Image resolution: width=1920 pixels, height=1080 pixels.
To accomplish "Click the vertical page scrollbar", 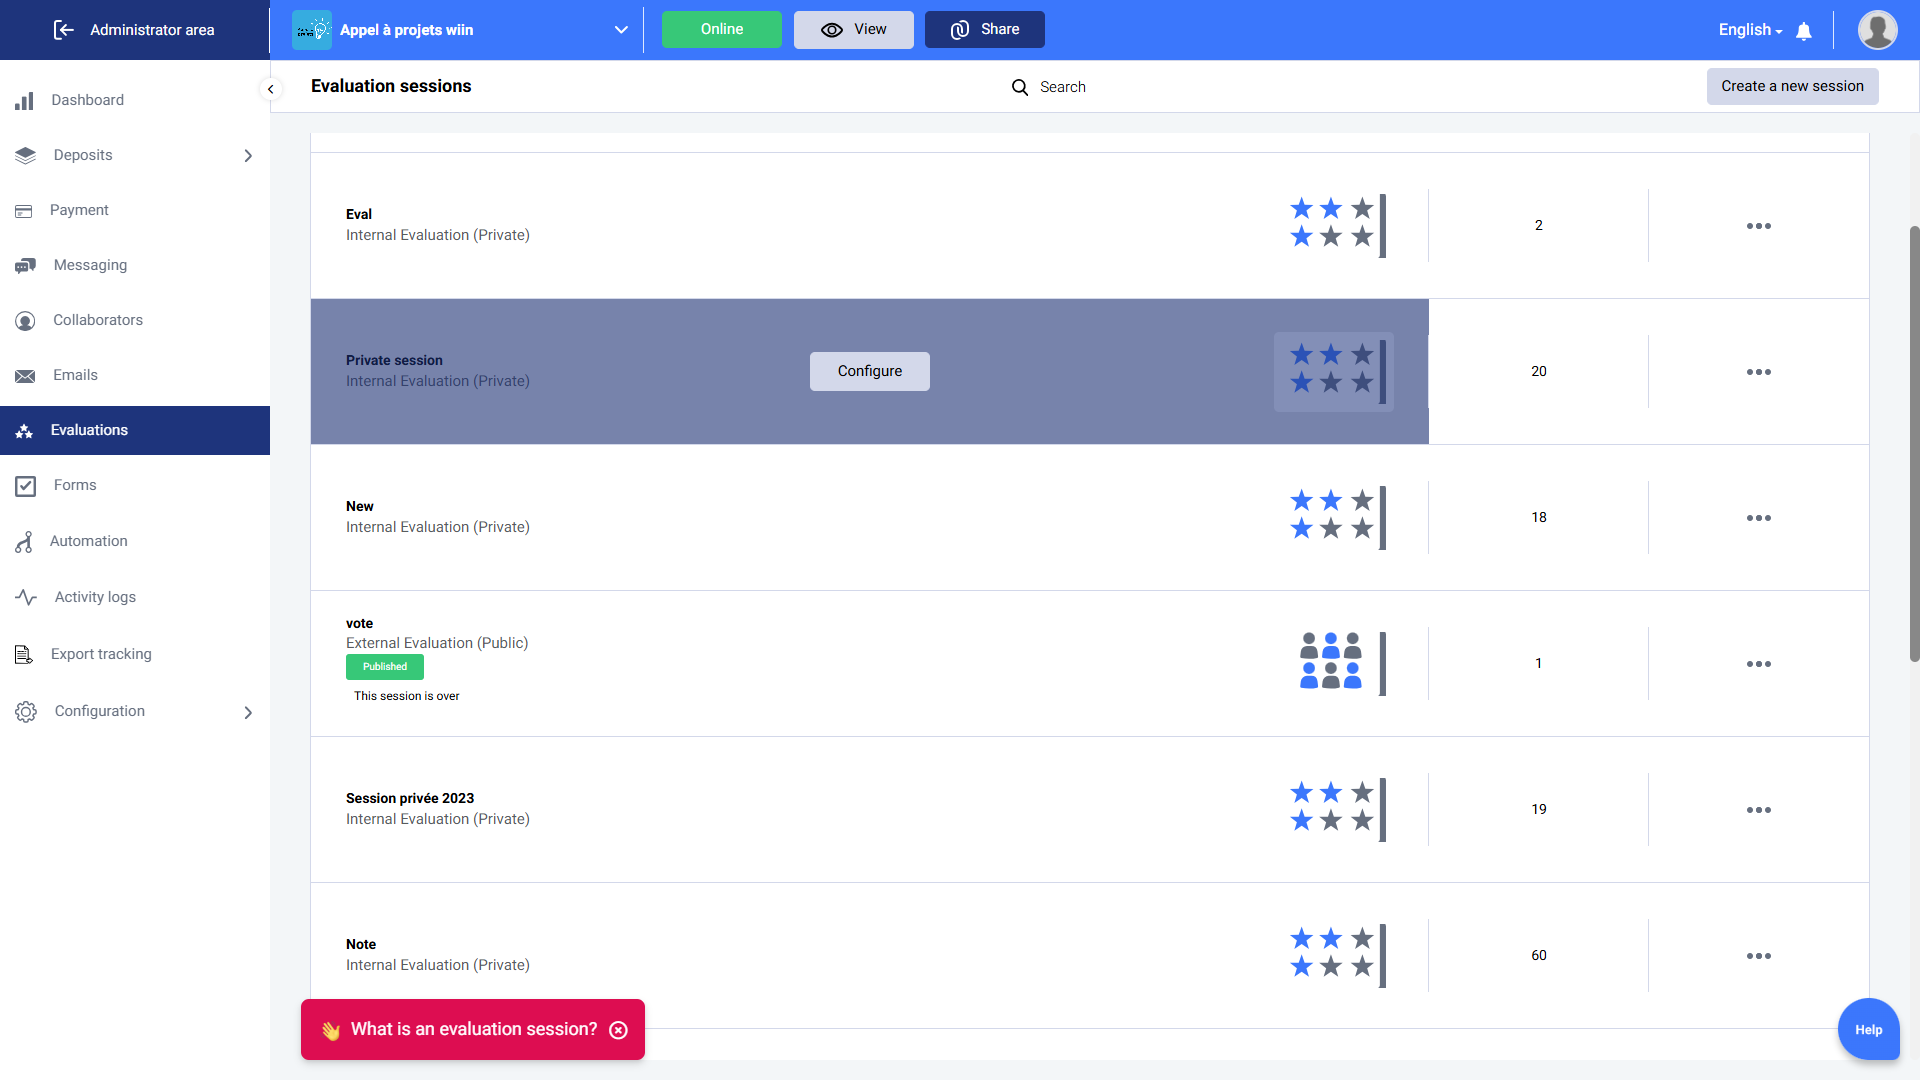I will (x=1914, y=444).
